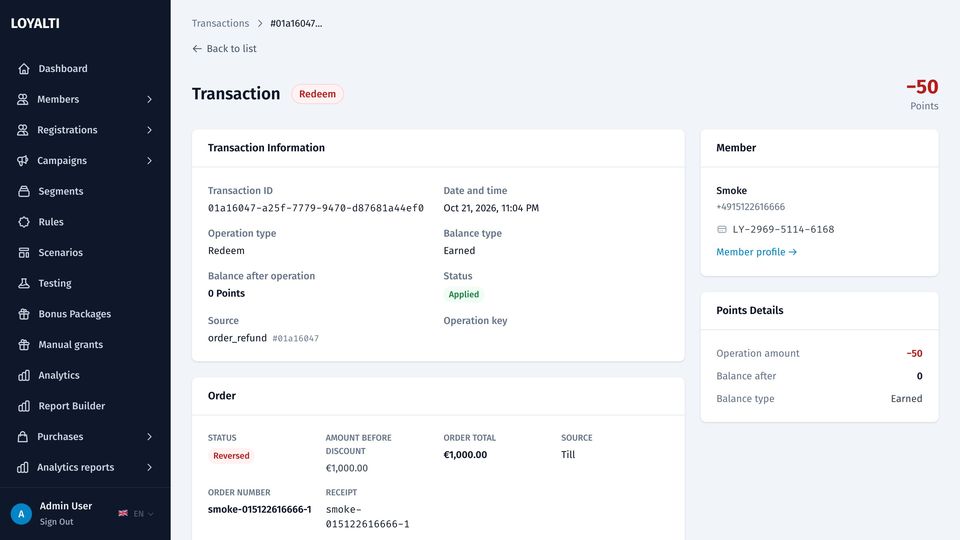Click the Analytics bar chart icon
The height and width of the screenshot is (540, 960).
tap(24, 375)
